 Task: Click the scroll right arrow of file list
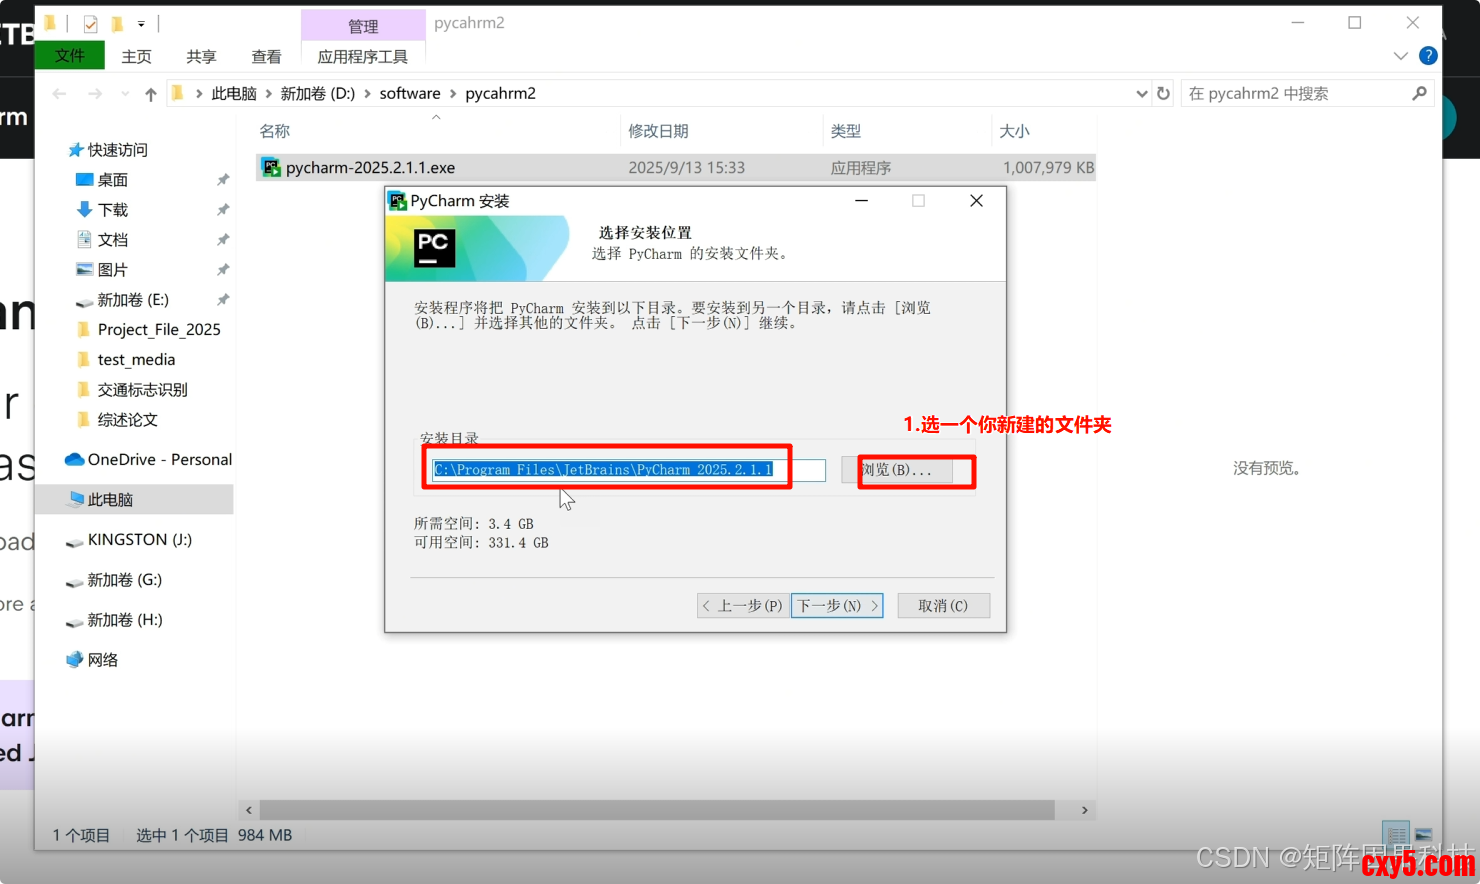(1085, 810)
